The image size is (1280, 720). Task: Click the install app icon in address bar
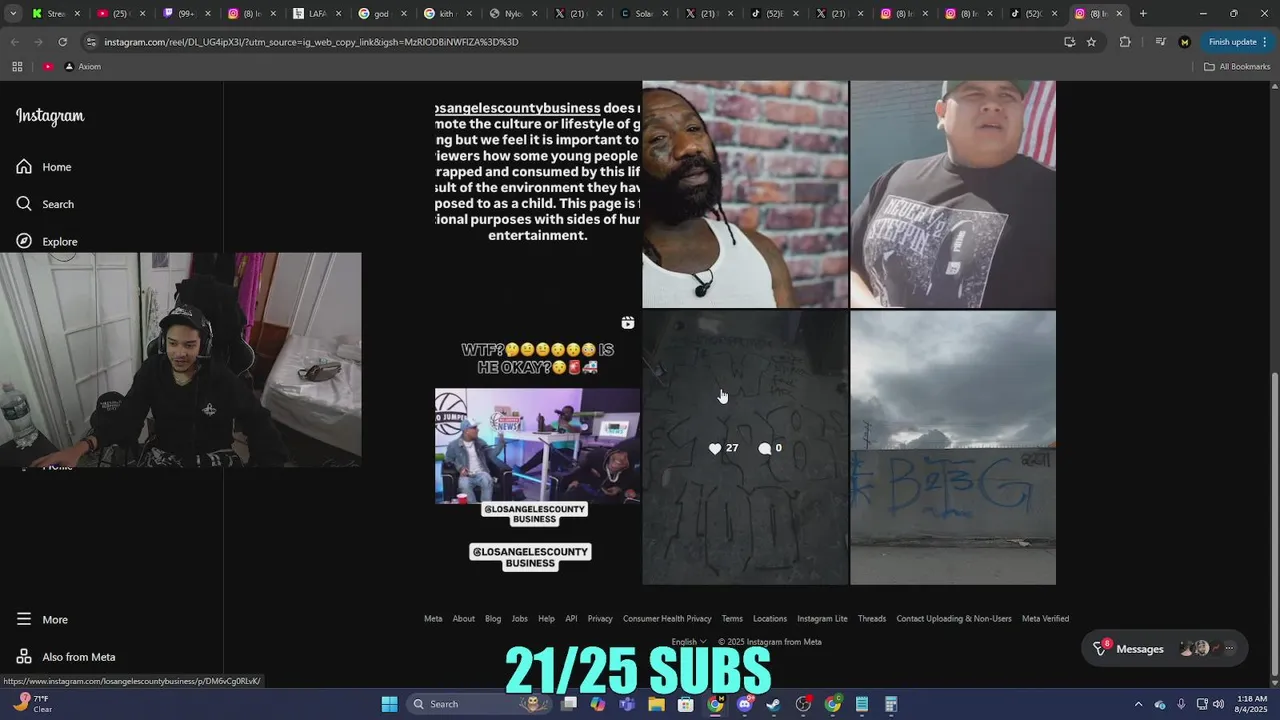(1069, 42)
